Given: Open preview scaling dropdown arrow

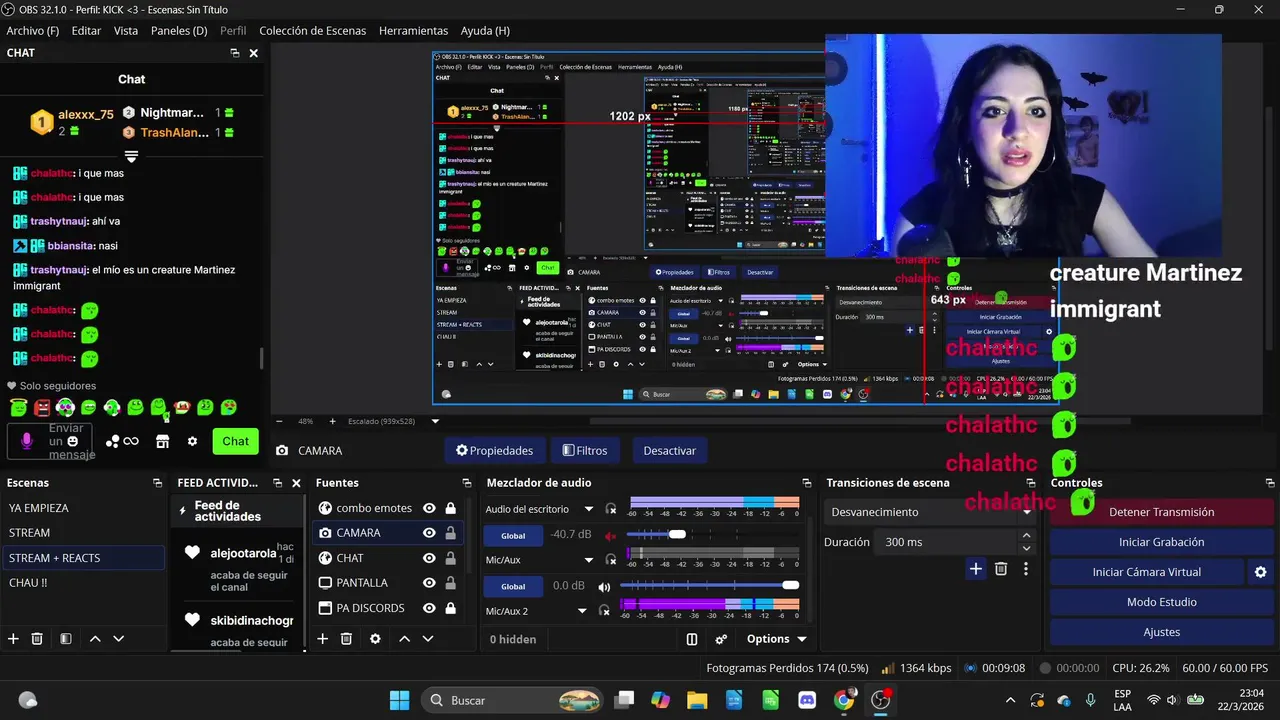Looking at the screenshot, I should (435, 421).
